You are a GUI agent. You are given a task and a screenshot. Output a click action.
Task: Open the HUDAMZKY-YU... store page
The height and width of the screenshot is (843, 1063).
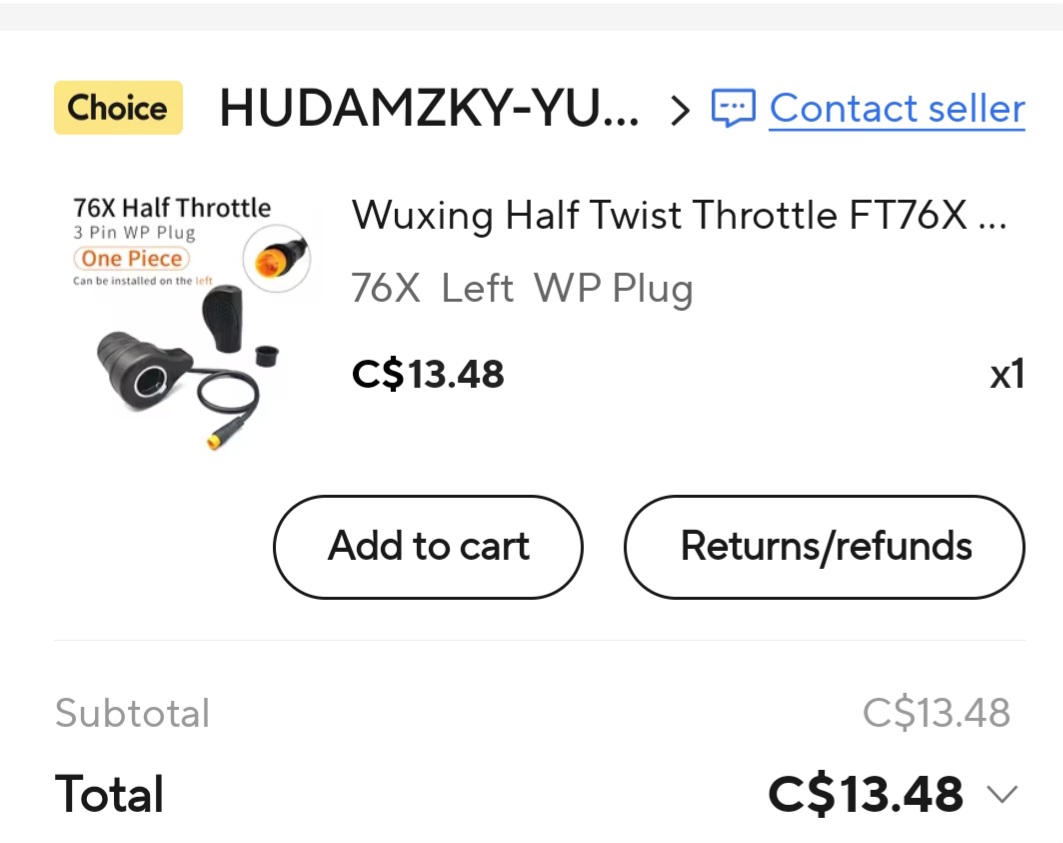pos(429,108)
